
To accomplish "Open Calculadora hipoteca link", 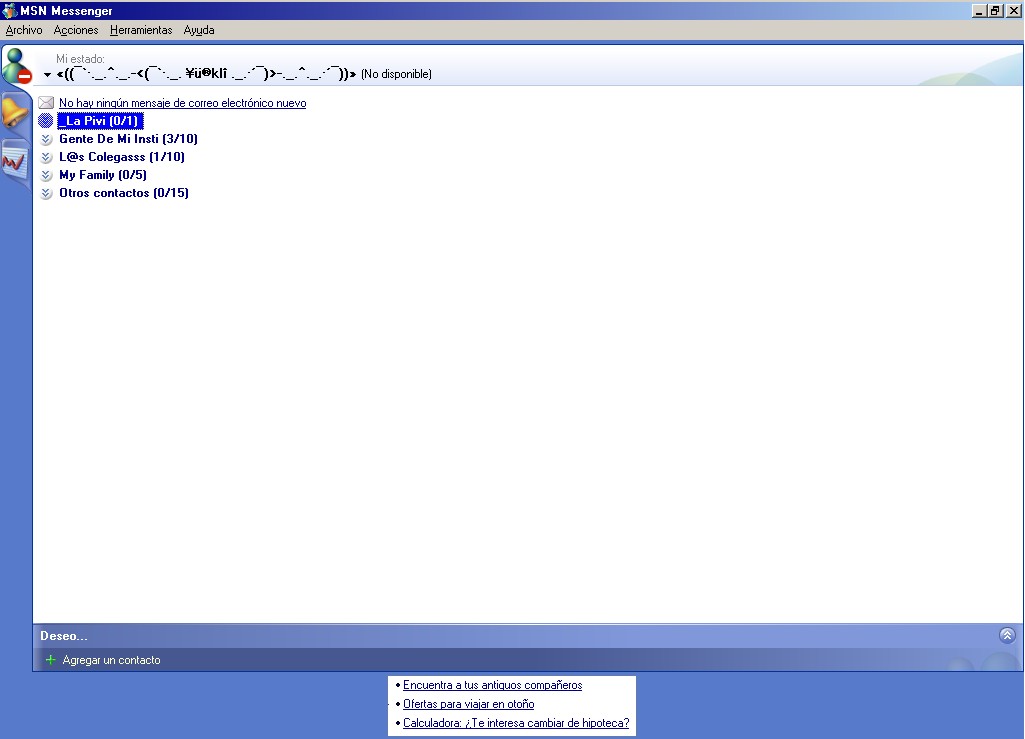I will tap(516, 723).
